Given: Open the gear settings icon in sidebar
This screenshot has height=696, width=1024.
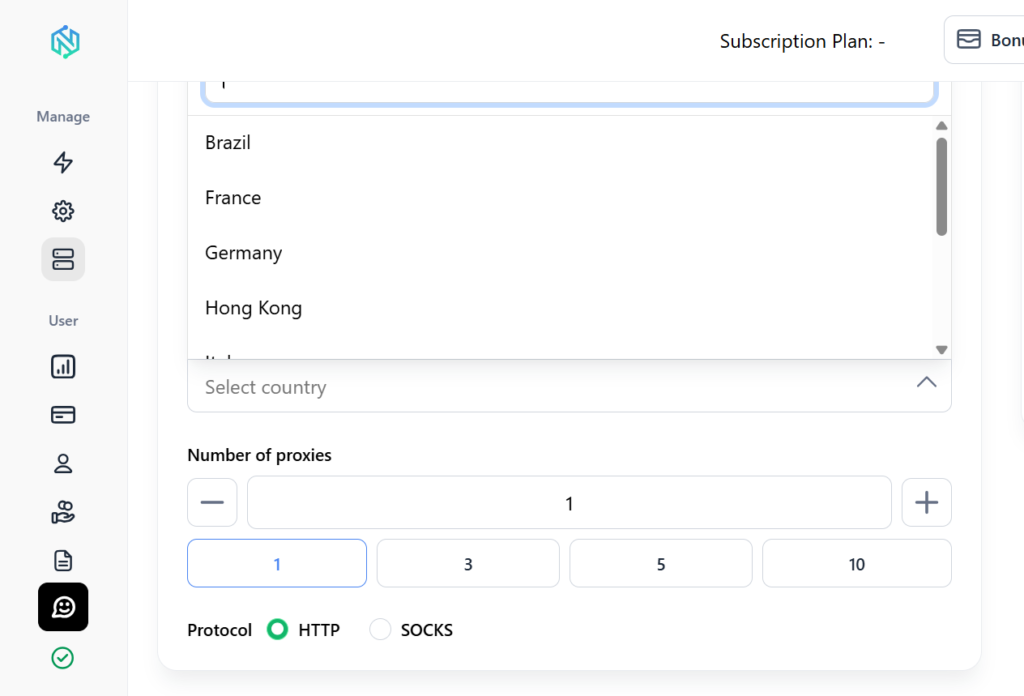Looking at the screenshot, I should [x=63, y=211].
